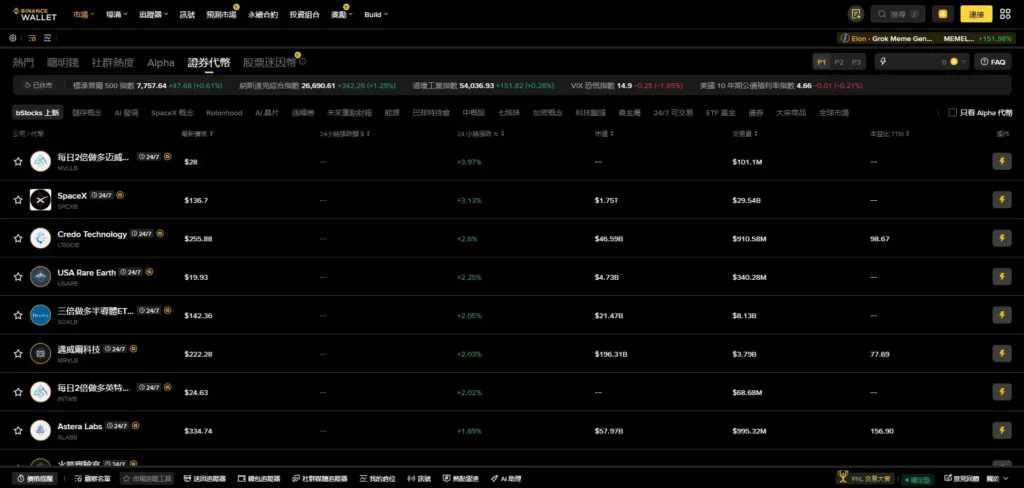This screenshot has height=488, width=1024.
Task: Open PNL trading contest trophy banner
Action: pyautogui.click(x=866, y=478)
